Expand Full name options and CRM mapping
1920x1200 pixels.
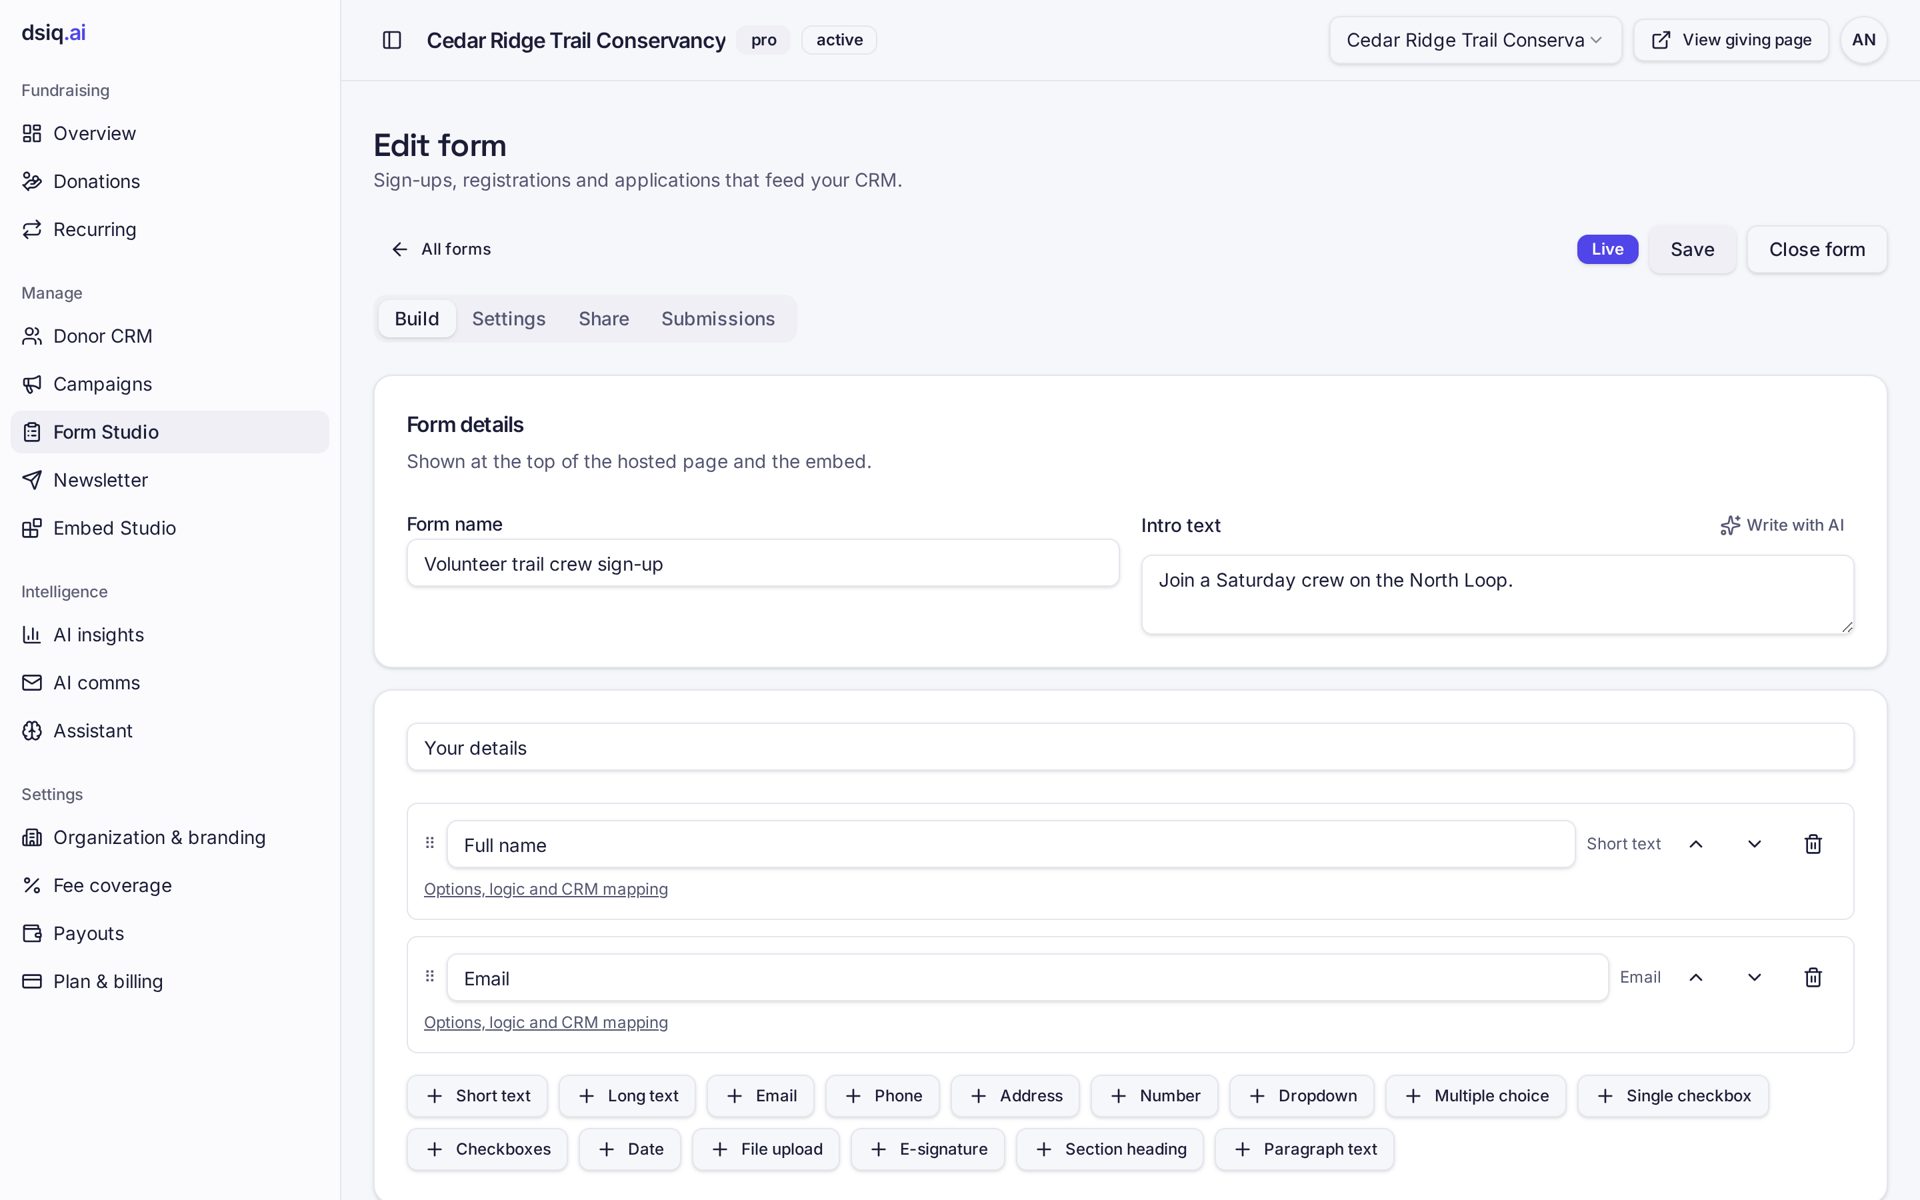[546, 889]
